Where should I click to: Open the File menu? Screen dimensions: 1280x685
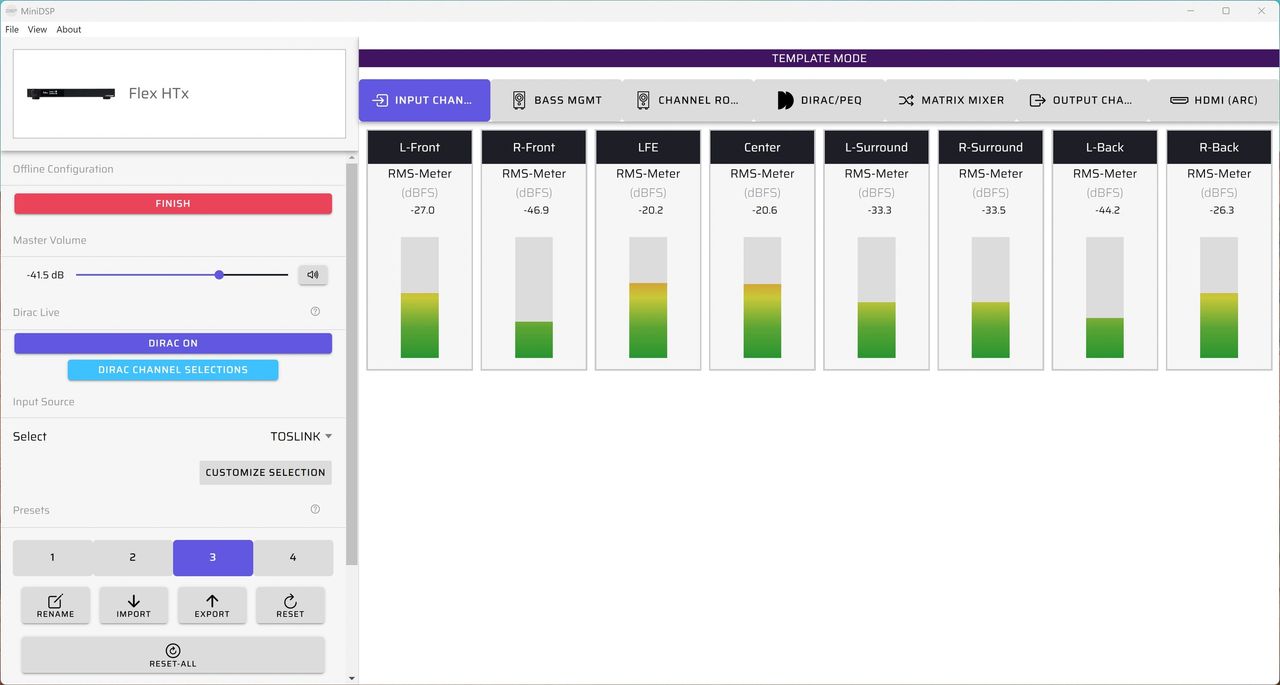point(12,29)
